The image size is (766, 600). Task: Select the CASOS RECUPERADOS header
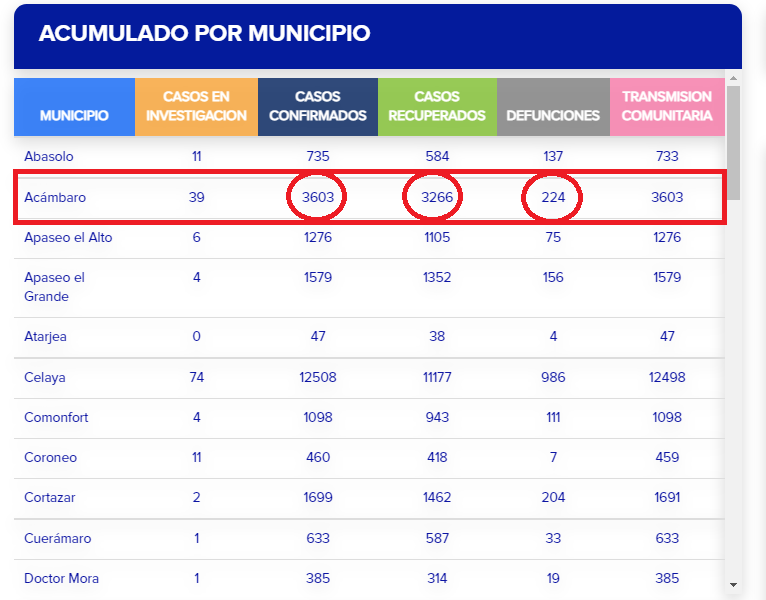437,106
